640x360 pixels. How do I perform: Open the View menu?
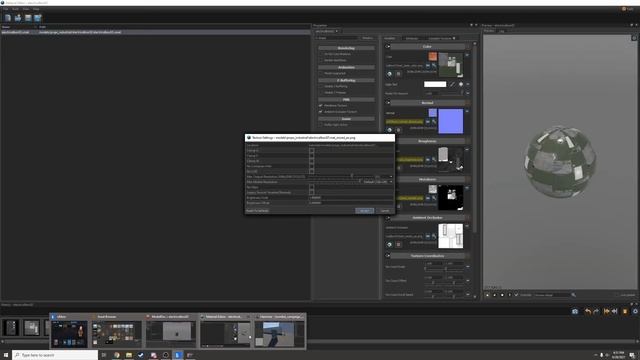coord(26,9)
